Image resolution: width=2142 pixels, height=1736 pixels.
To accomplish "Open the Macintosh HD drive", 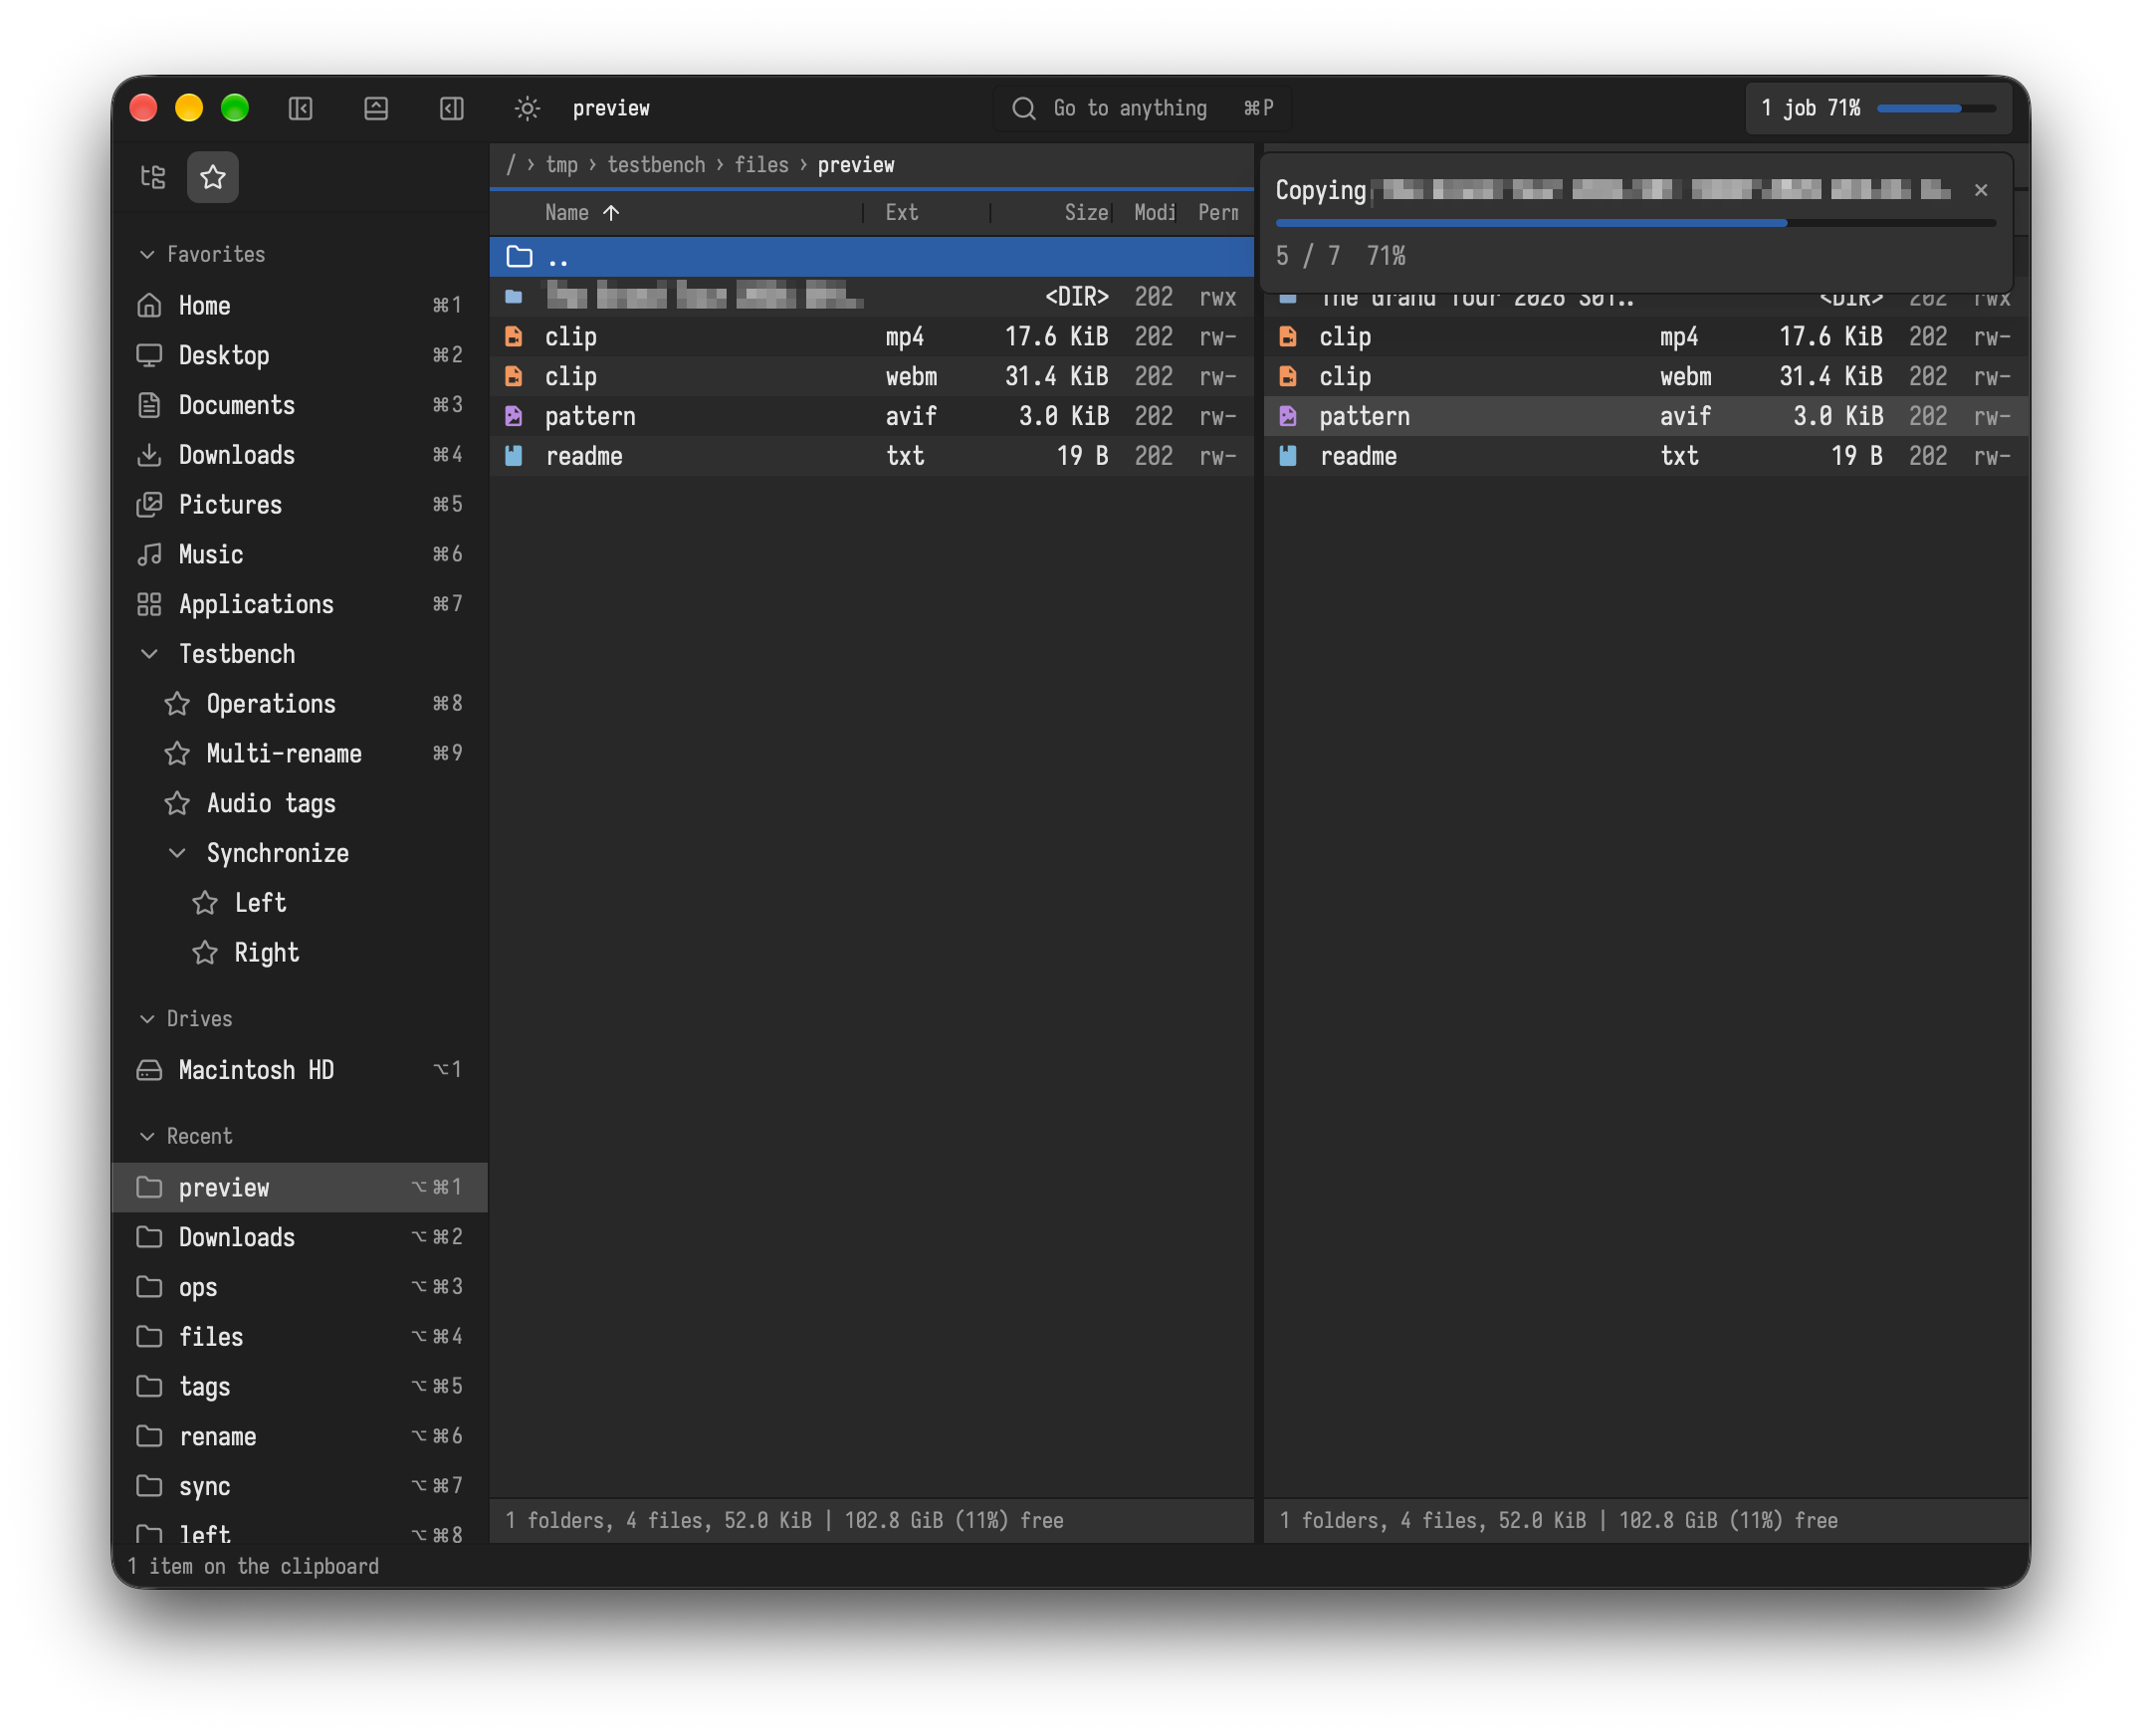I will point(300,1070).
